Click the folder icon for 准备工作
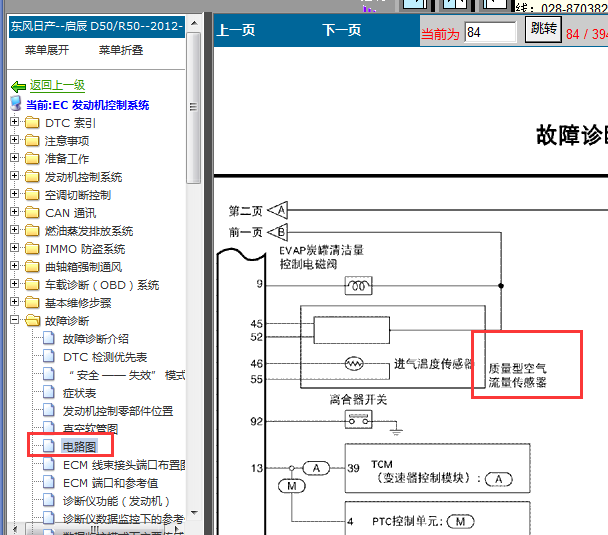Image resolution: width=608 pixels, height=535 pixels. coord(32,158)
